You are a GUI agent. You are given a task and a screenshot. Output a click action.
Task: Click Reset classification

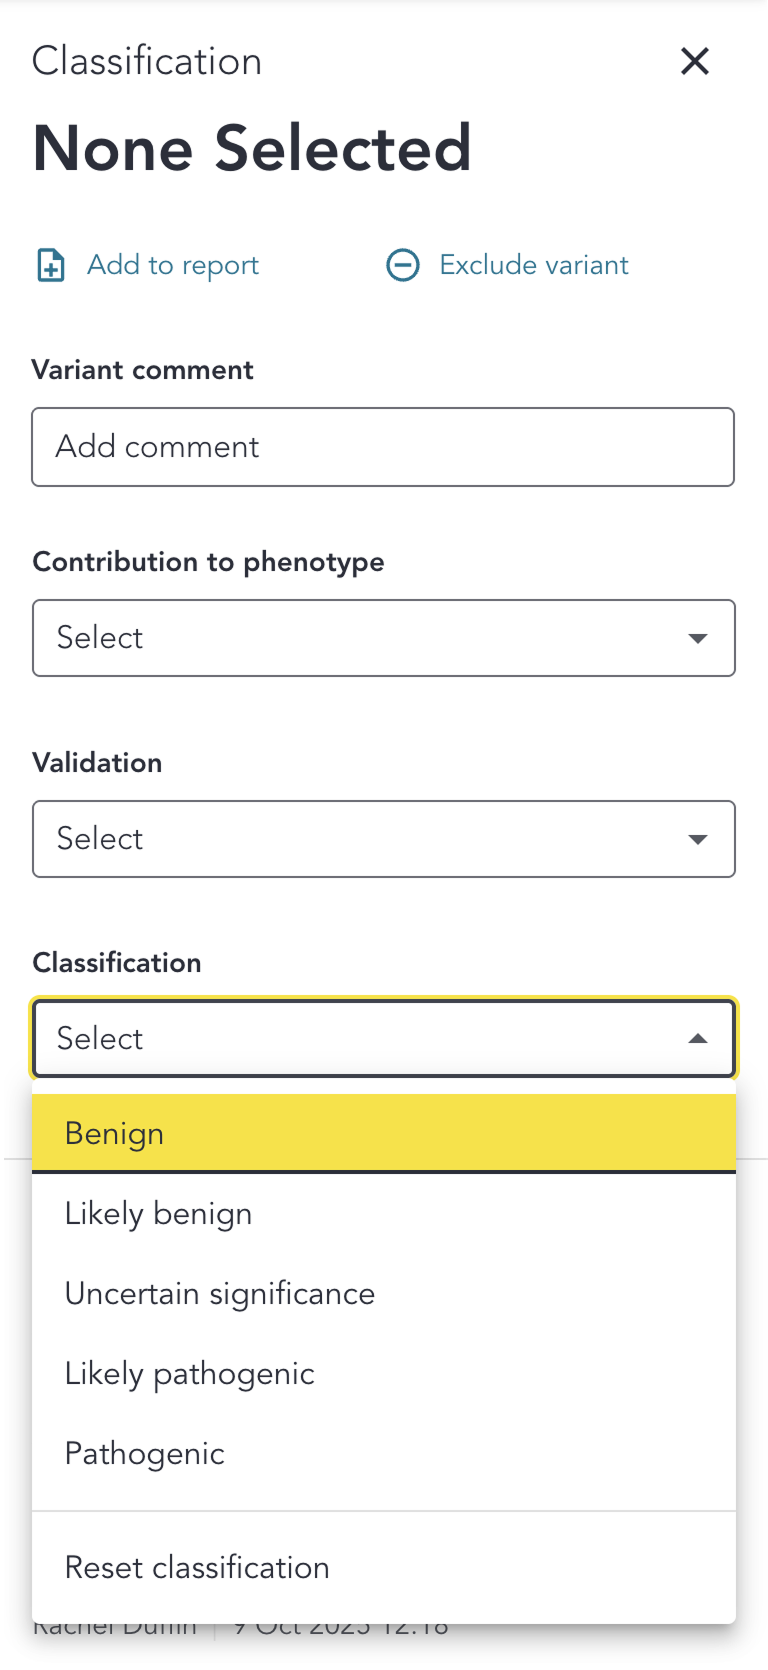(384, 1567)
